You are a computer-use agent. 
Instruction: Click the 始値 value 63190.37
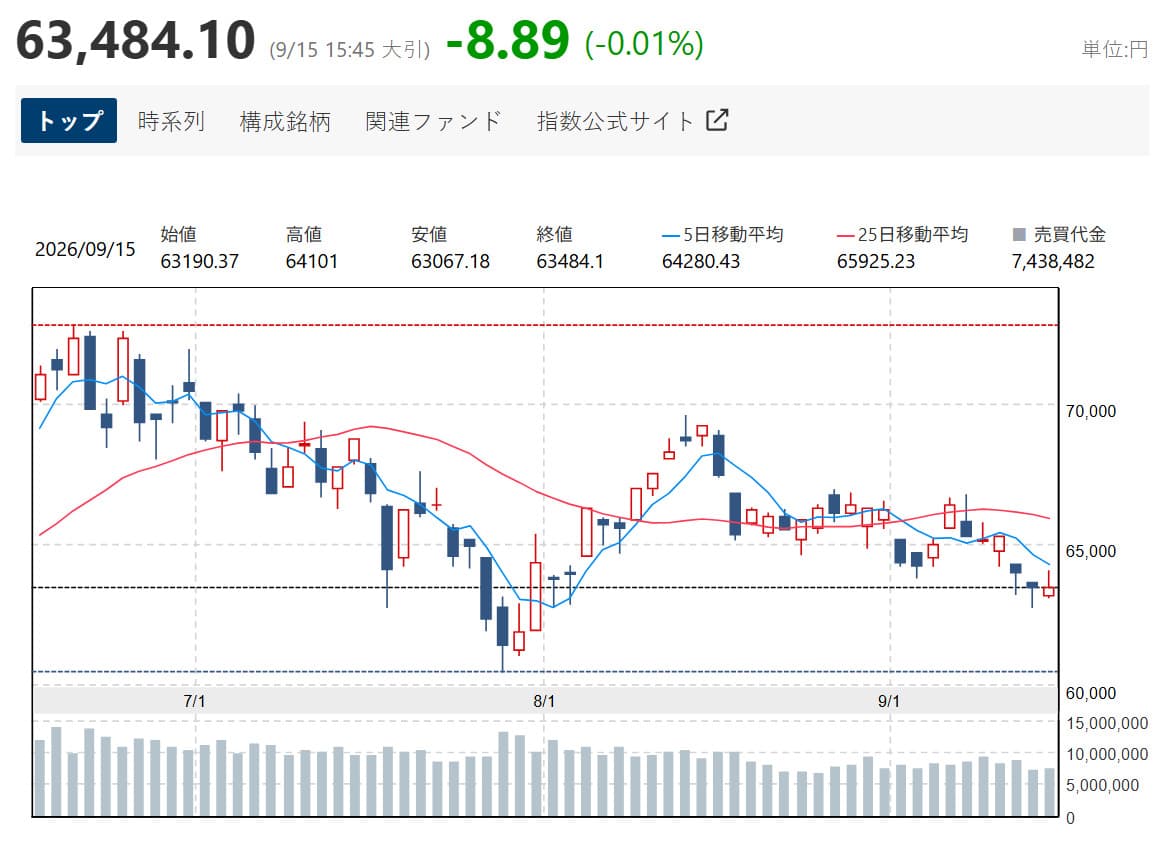[x=200, y=261]
